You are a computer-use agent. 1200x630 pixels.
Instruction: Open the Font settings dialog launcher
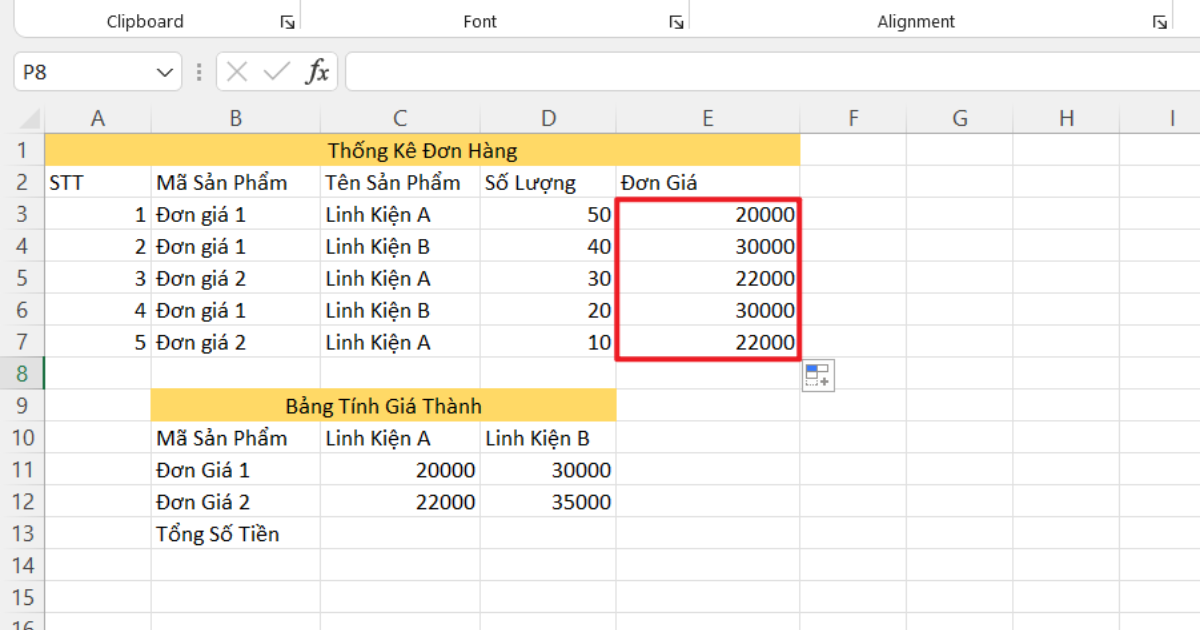[676, 22]
